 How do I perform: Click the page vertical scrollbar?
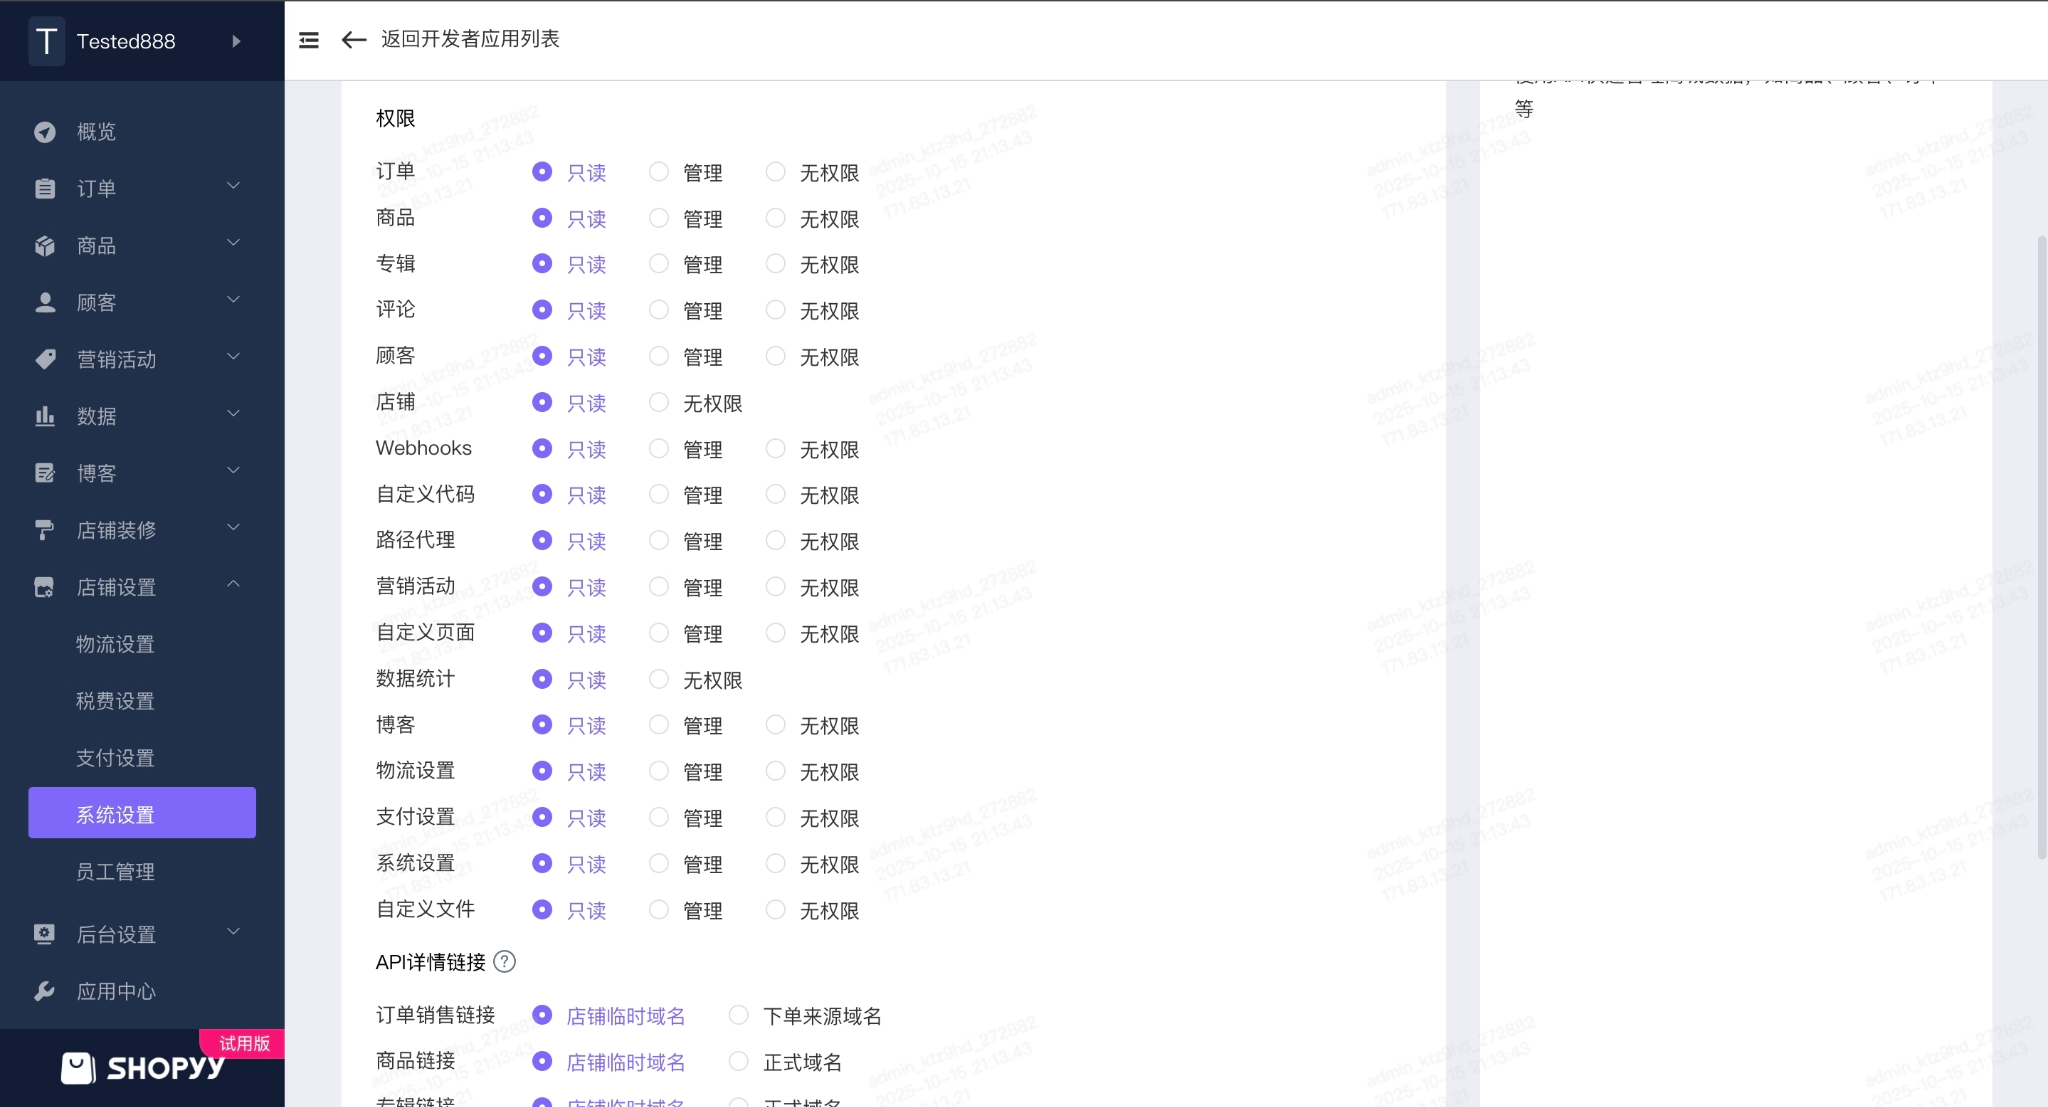pyautogui.click(x=2041, y=545)
